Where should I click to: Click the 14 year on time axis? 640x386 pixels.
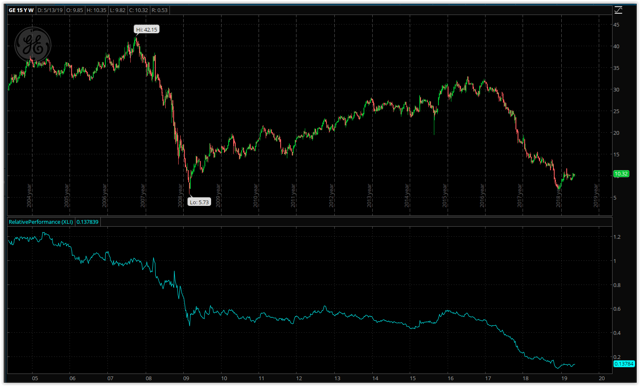point(375,378)
